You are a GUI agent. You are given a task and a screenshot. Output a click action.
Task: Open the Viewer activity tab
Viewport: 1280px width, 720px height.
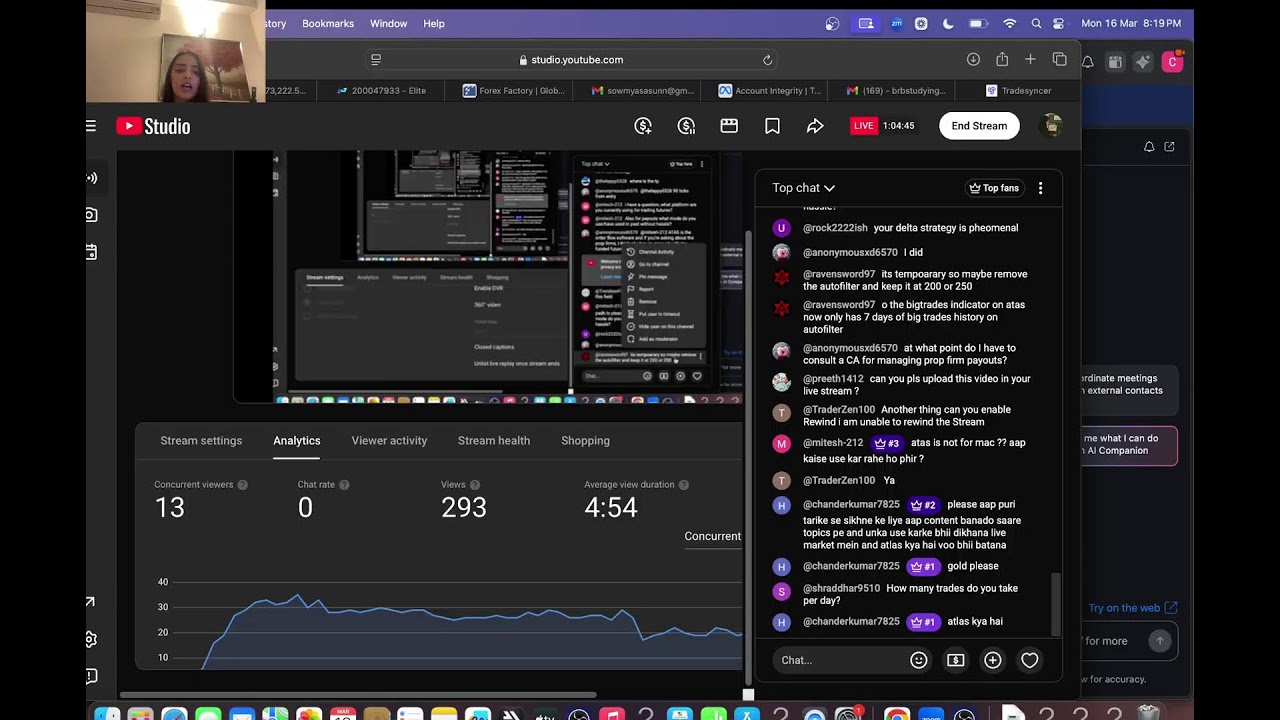click(389, 441)
